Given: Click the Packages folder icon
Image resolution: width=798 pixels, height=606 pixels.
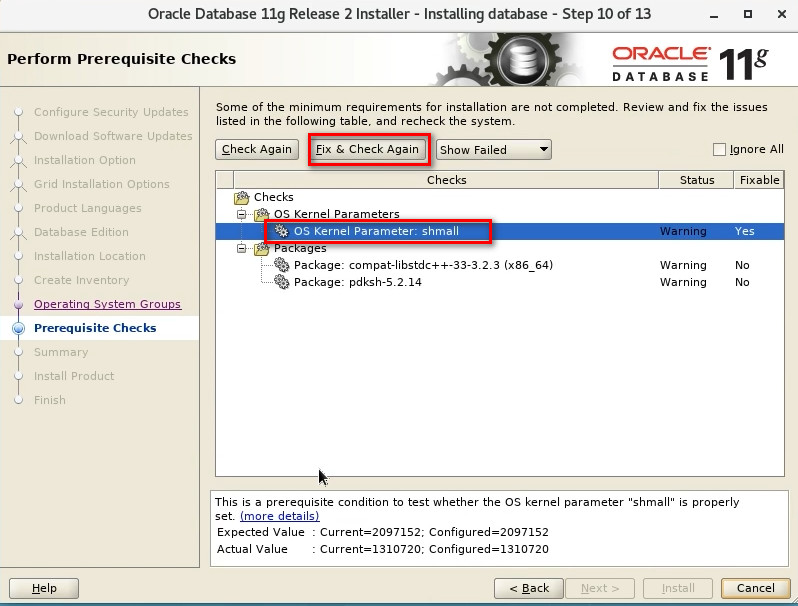Looking at the screenshot, I should [262, 248].
